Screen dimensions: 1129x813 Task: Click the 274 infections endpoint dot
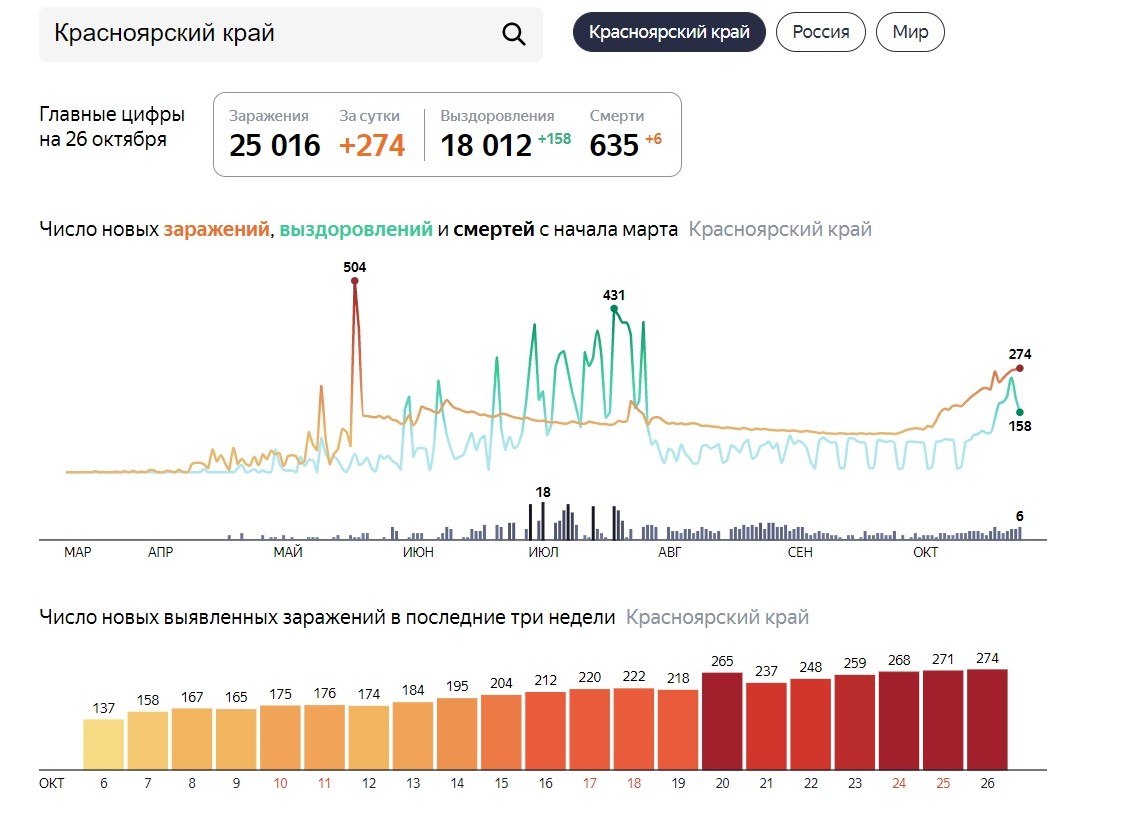pos(1019,368)
